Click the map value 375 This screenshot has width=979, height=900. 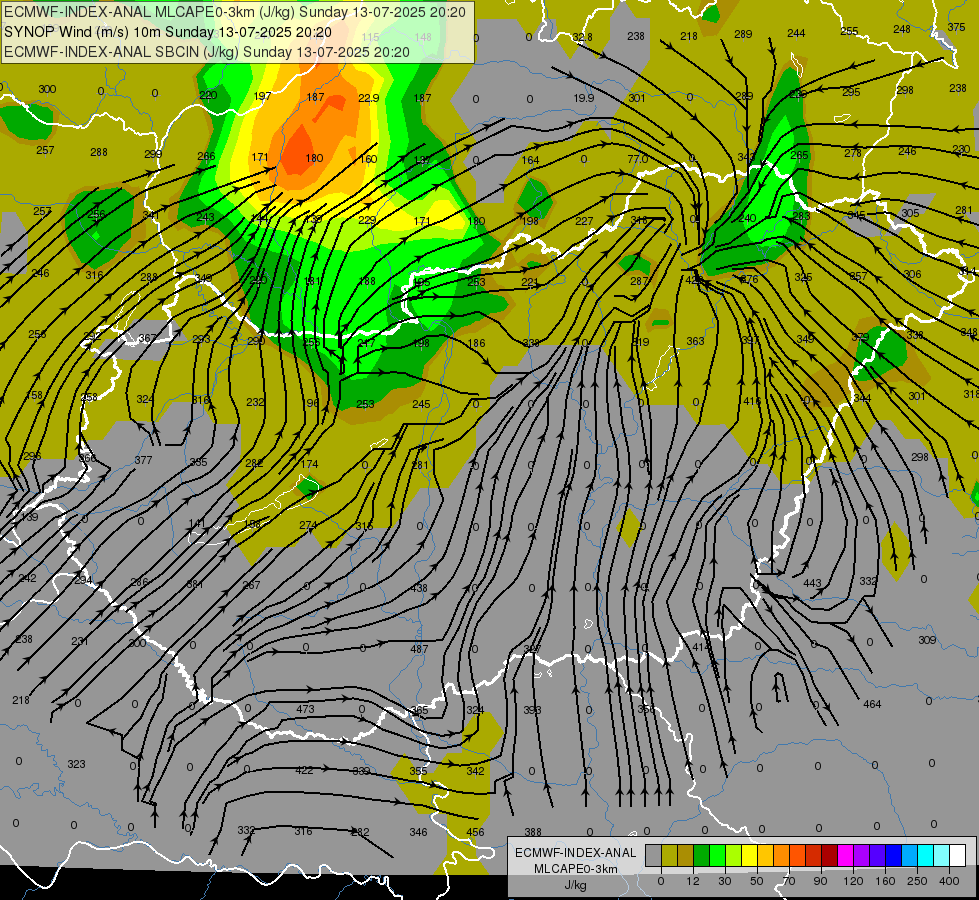point(957,27)
